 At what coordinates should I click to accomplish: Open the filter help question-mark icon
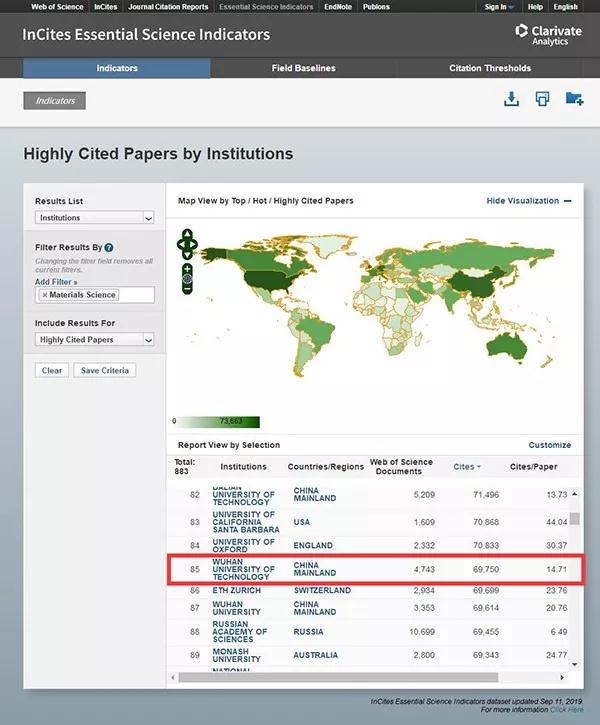pyautogui.click(x=109, y=247)
